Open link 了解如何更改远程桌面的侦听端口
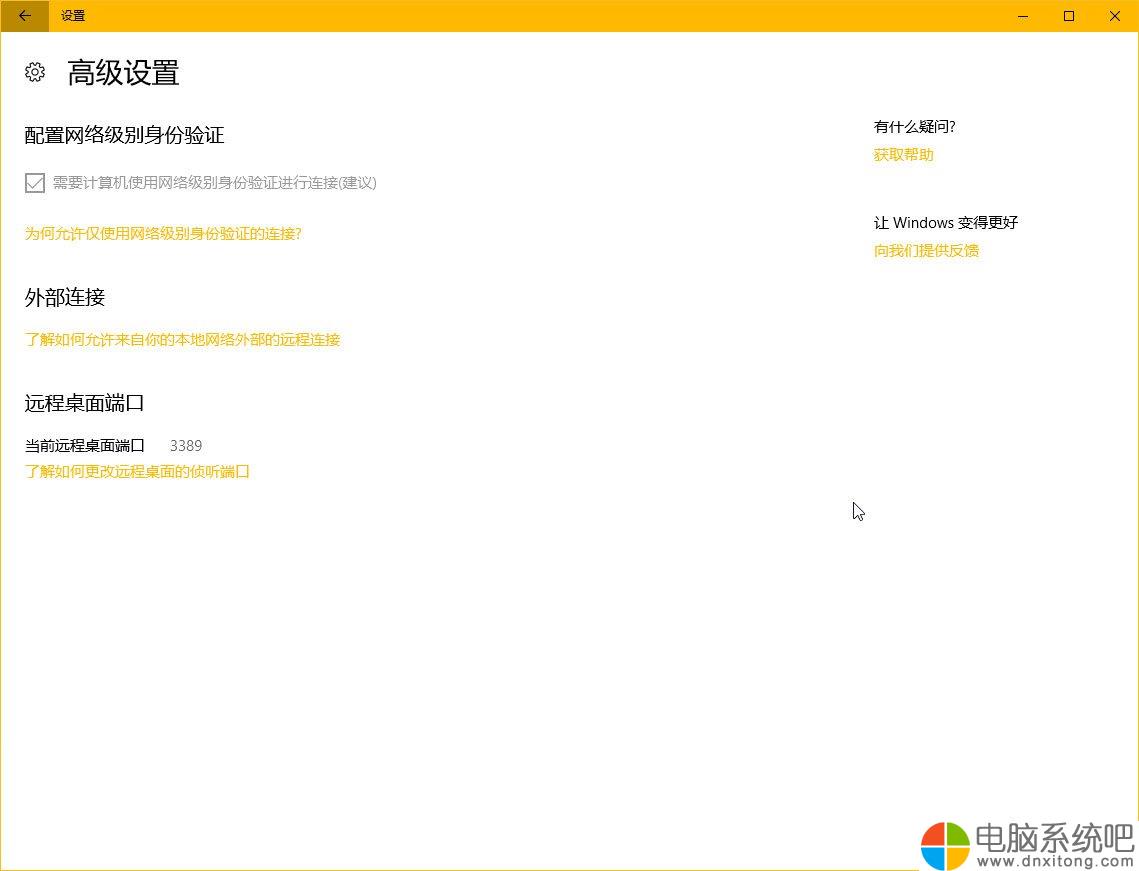Image resolution: width=1139 pixels, height=871 pixels. coord(137,471)
